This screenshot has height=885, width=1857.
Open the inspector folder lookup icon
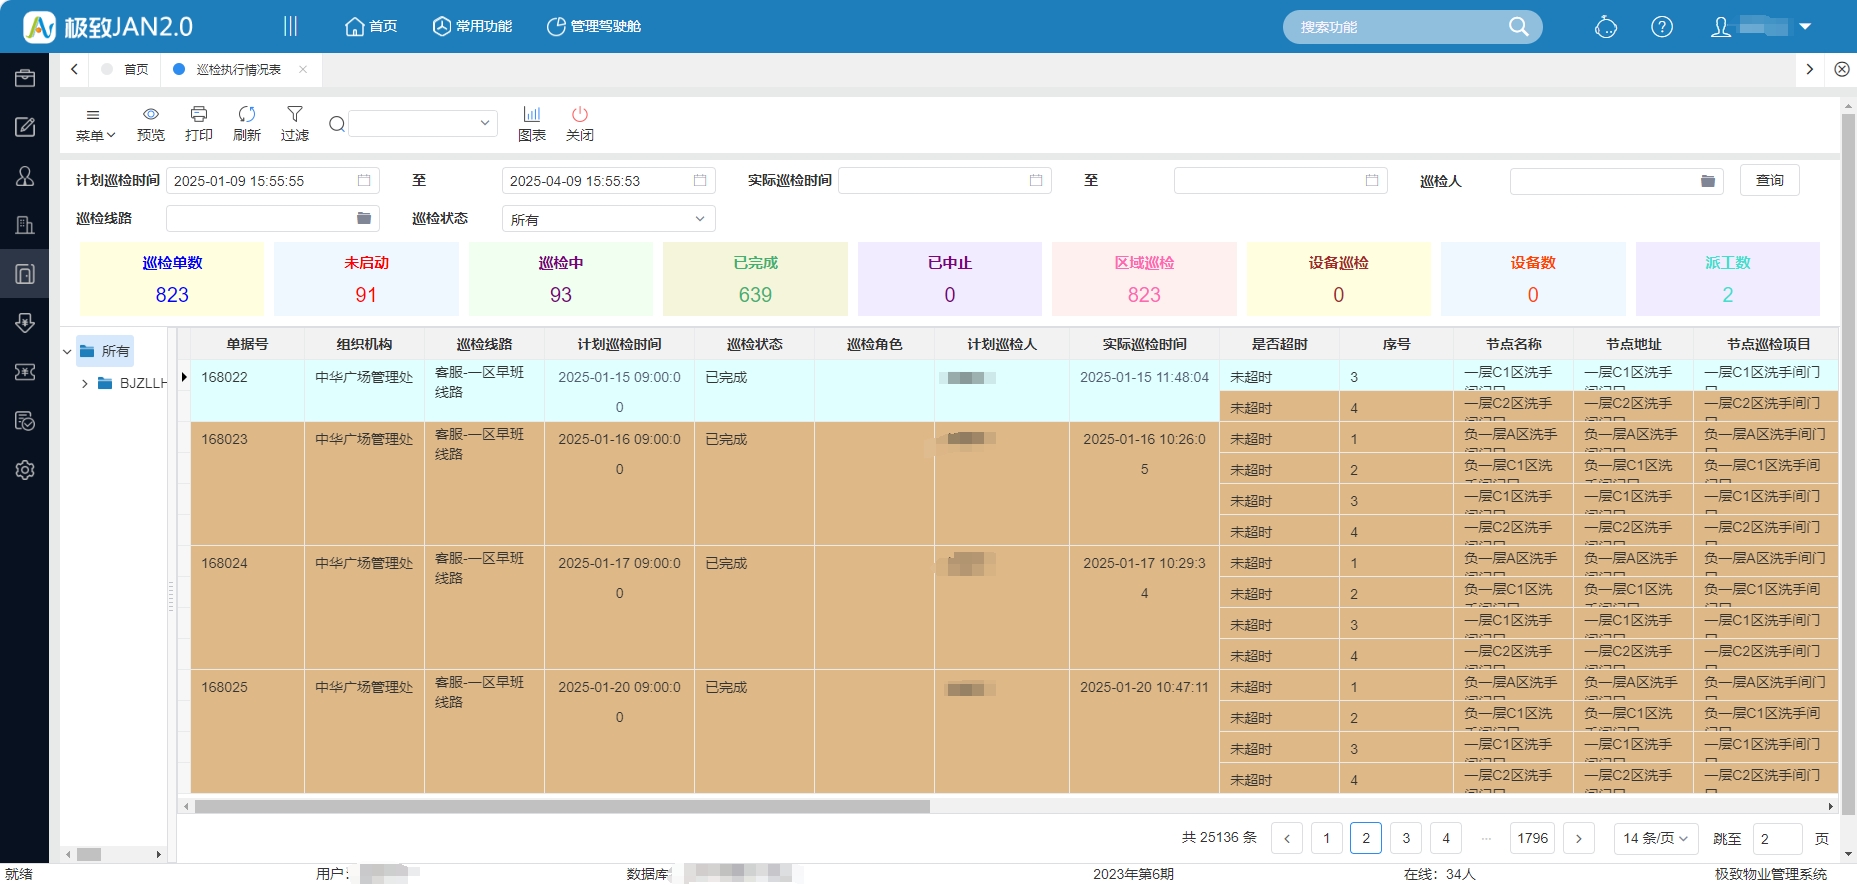point(1707,181)
